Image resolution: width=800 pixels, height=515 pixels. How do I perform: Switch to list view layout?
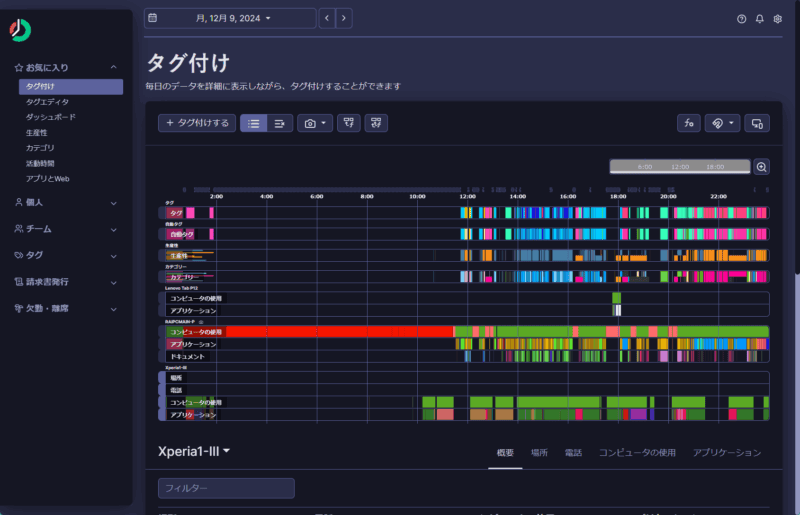coord(254,124)
